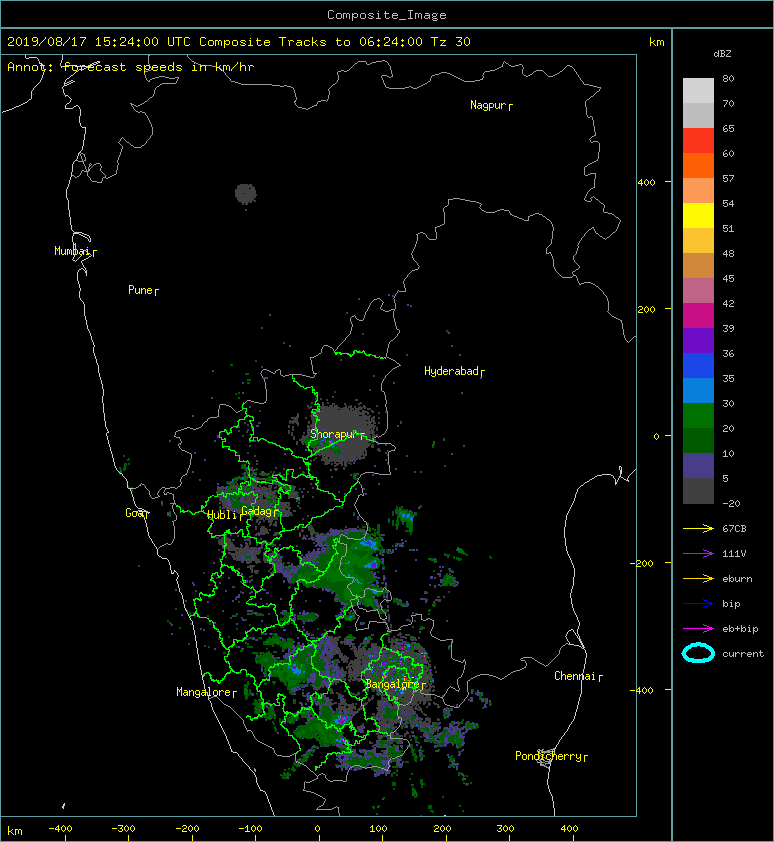Select the -100 tick on bottom x-axis

pos(250,829)
